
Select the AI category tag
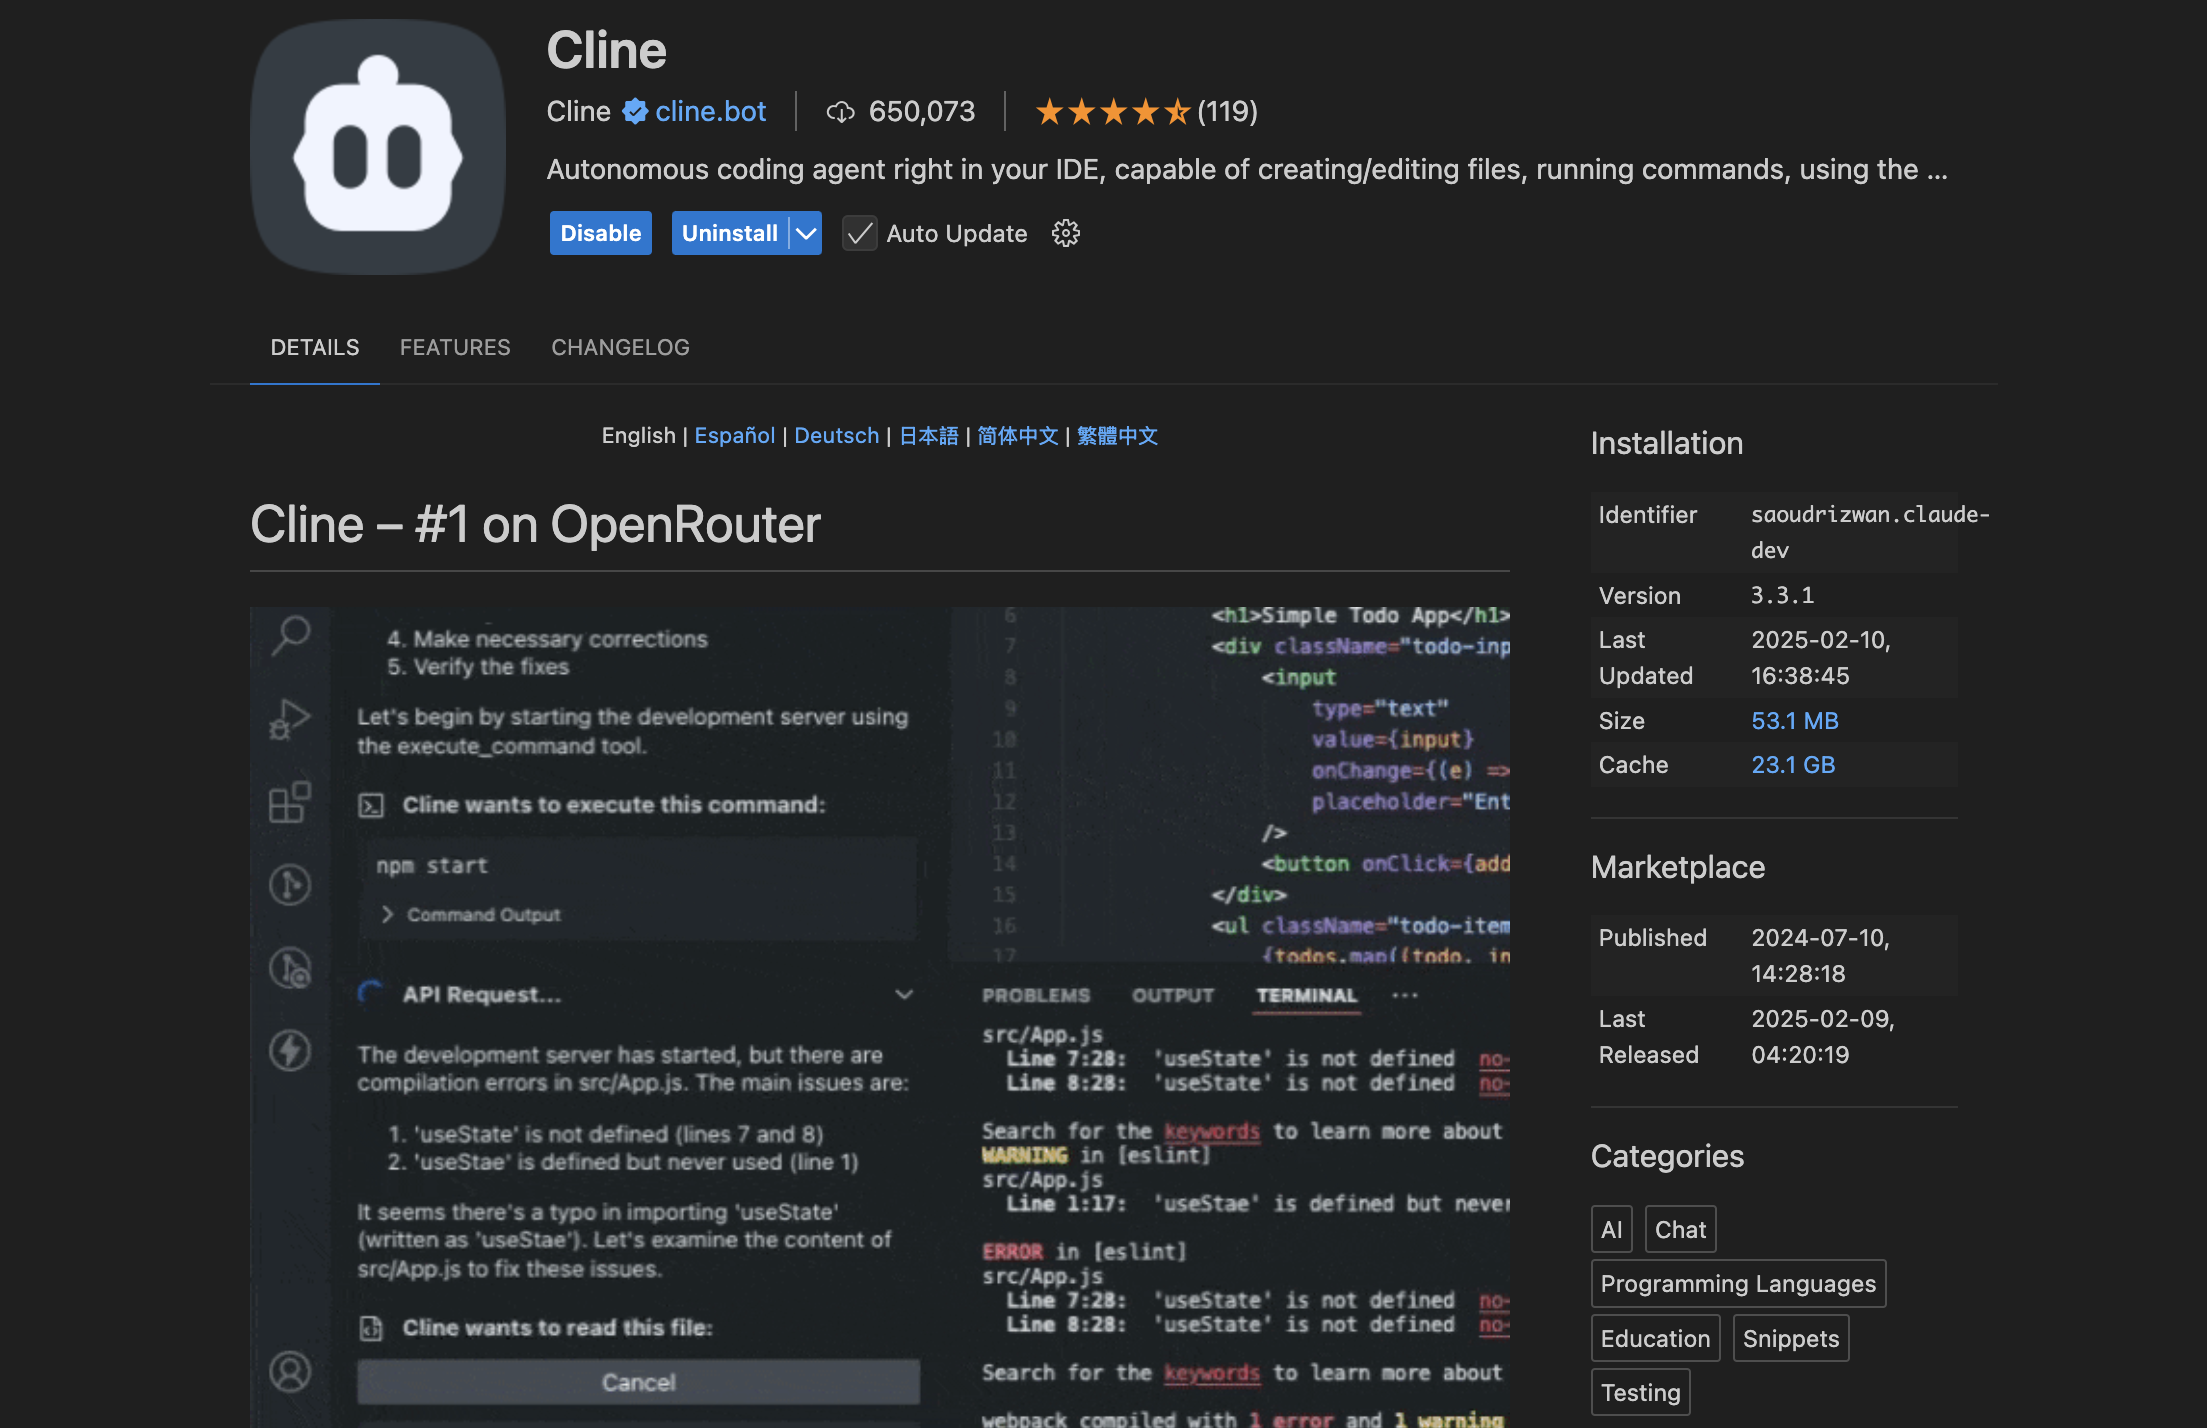pyautogui.click(x=1612, y=1229)
